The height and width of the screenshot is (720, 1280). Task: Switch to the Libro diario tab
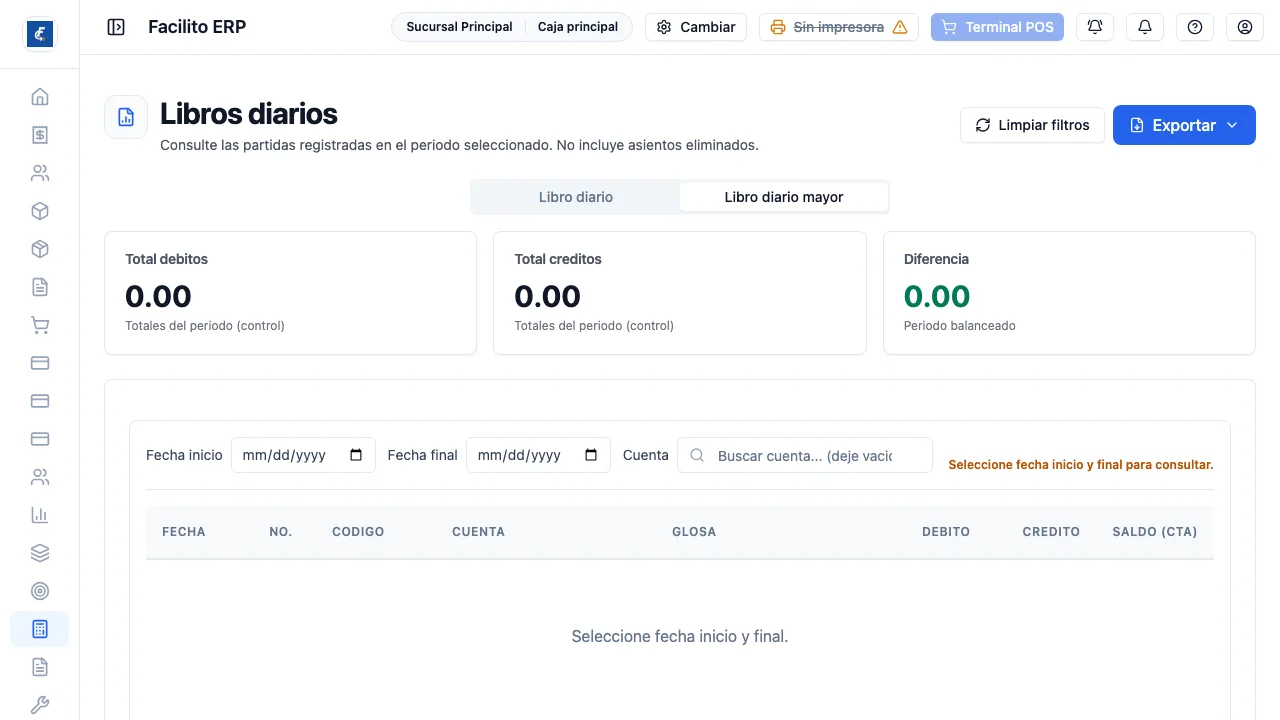click(x=576, y=197)
